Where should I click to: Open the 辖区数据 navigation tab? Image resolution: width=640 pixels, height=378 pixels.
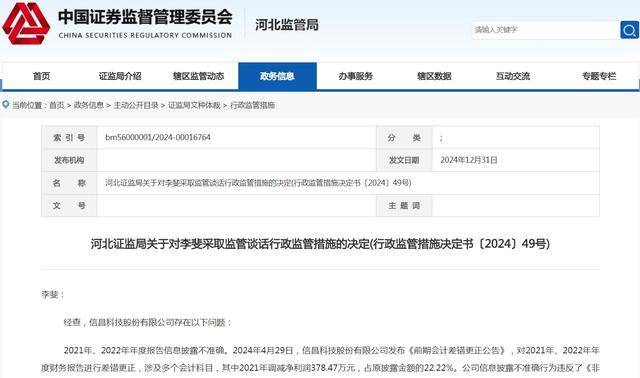434,76
